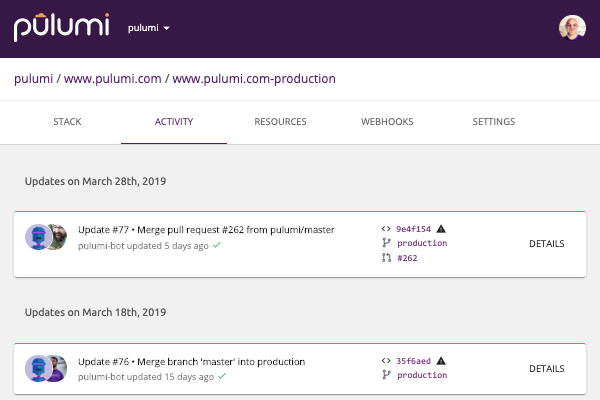Screen dimensions: 600x400
Task: Select 'pulumi-bot updated 15 days ago' text
Action: coord(146,377)
